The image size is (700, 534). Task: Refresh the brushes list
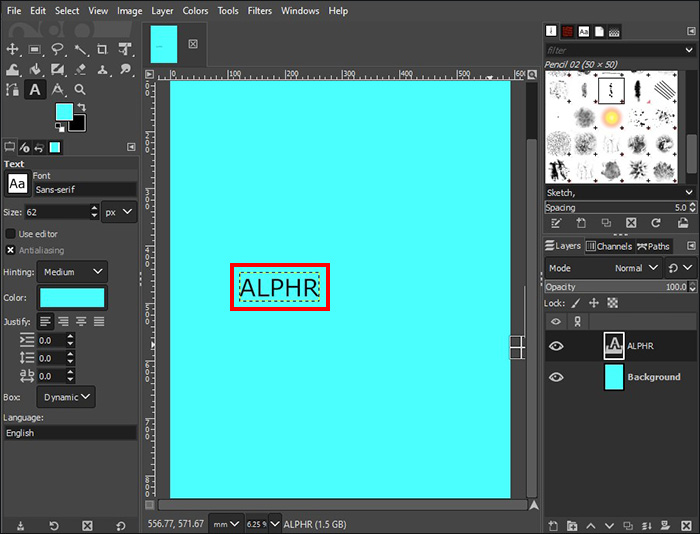[656, 223]
